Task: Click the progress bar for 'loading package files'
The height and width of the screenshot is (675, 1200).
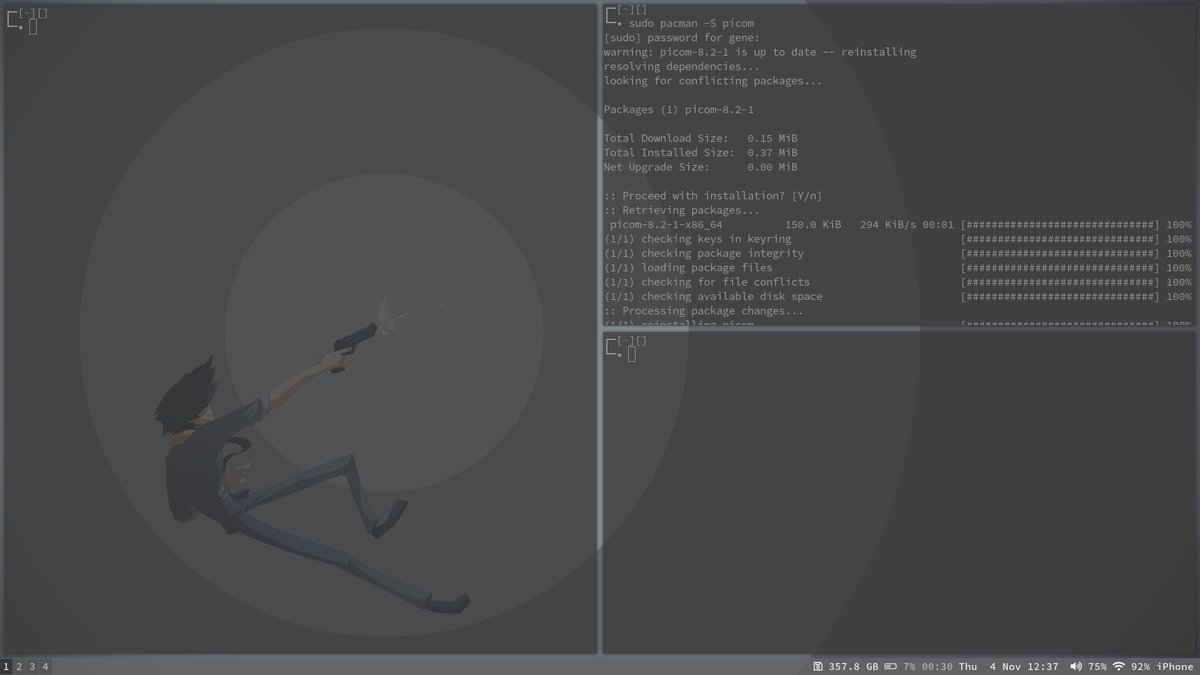Action: click(1060, 268)
